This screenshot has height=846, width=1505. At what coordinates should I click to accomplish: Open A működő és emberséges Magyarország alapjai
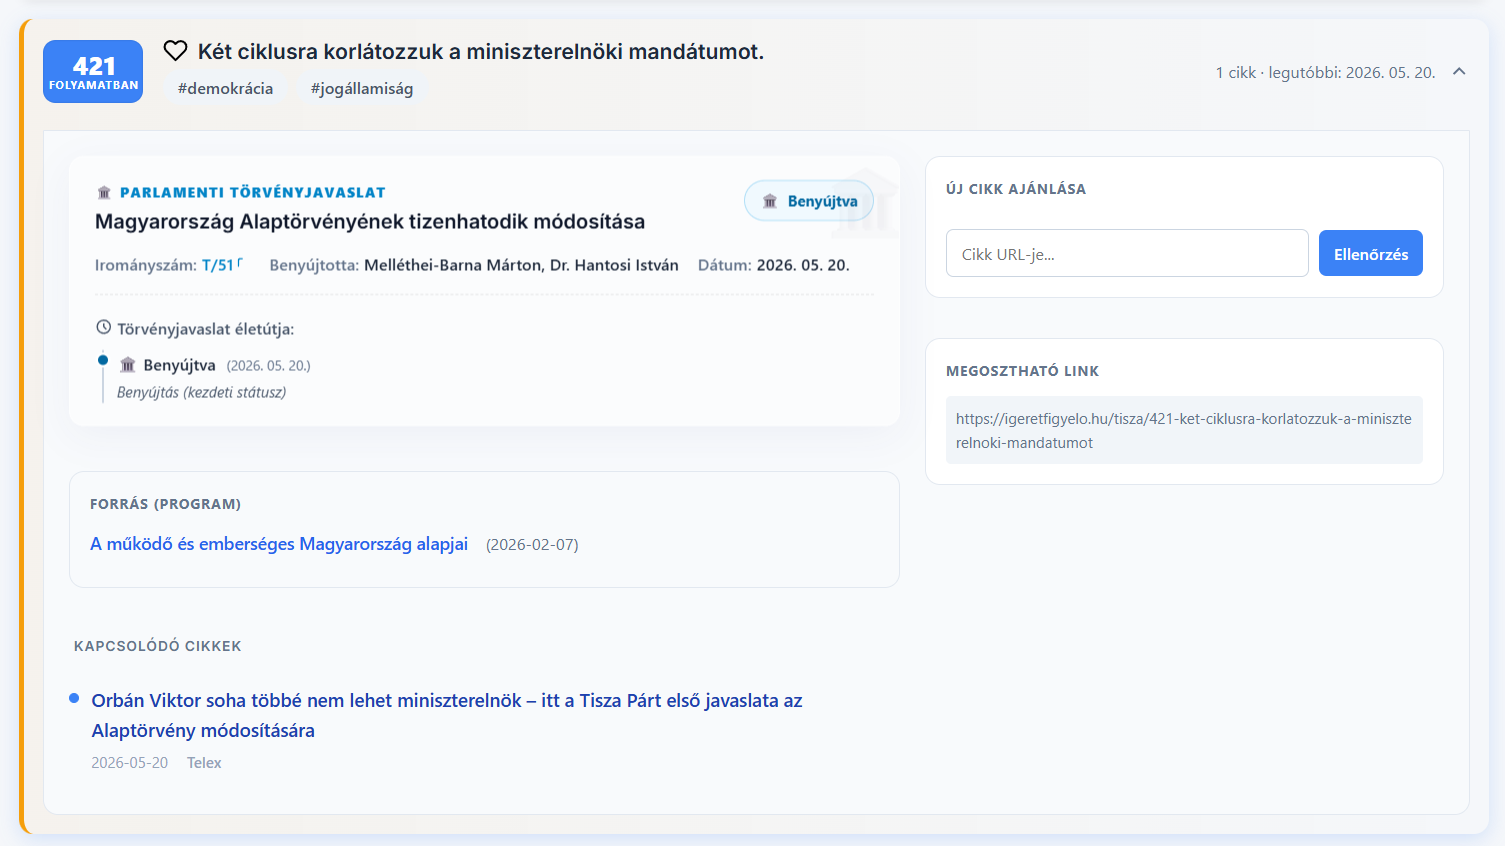point(279,544)
